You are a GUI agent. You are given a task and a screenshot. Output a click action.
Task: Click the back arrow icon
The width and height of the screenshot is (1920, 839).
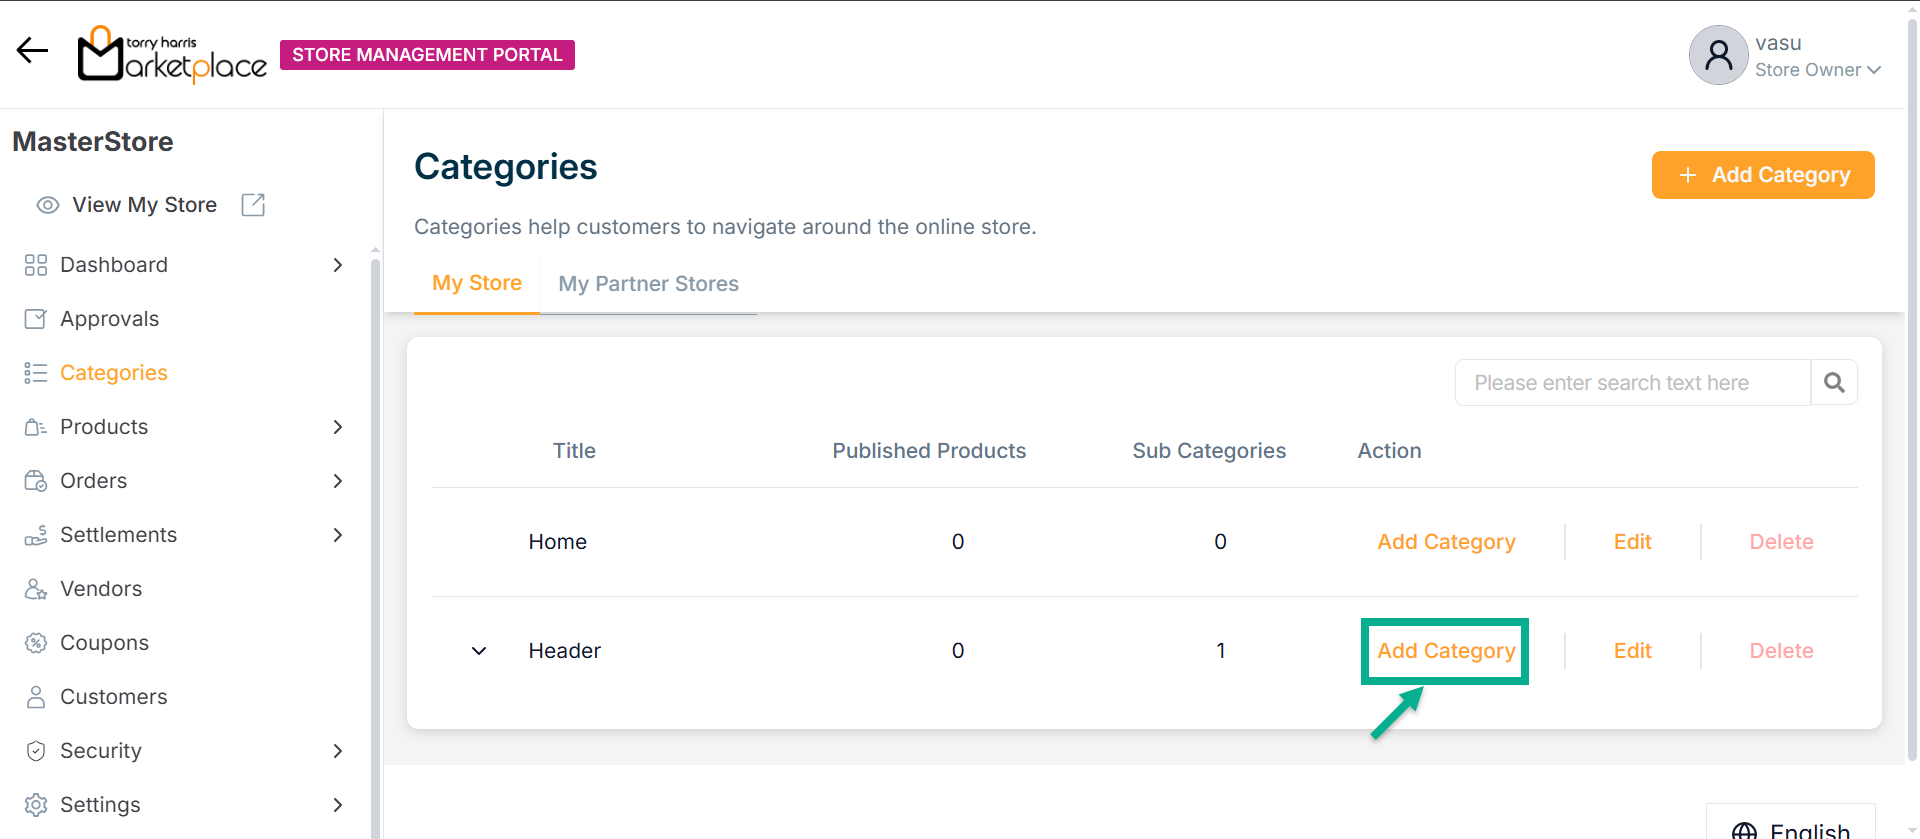pyautogui.click(x=32, y=51)
